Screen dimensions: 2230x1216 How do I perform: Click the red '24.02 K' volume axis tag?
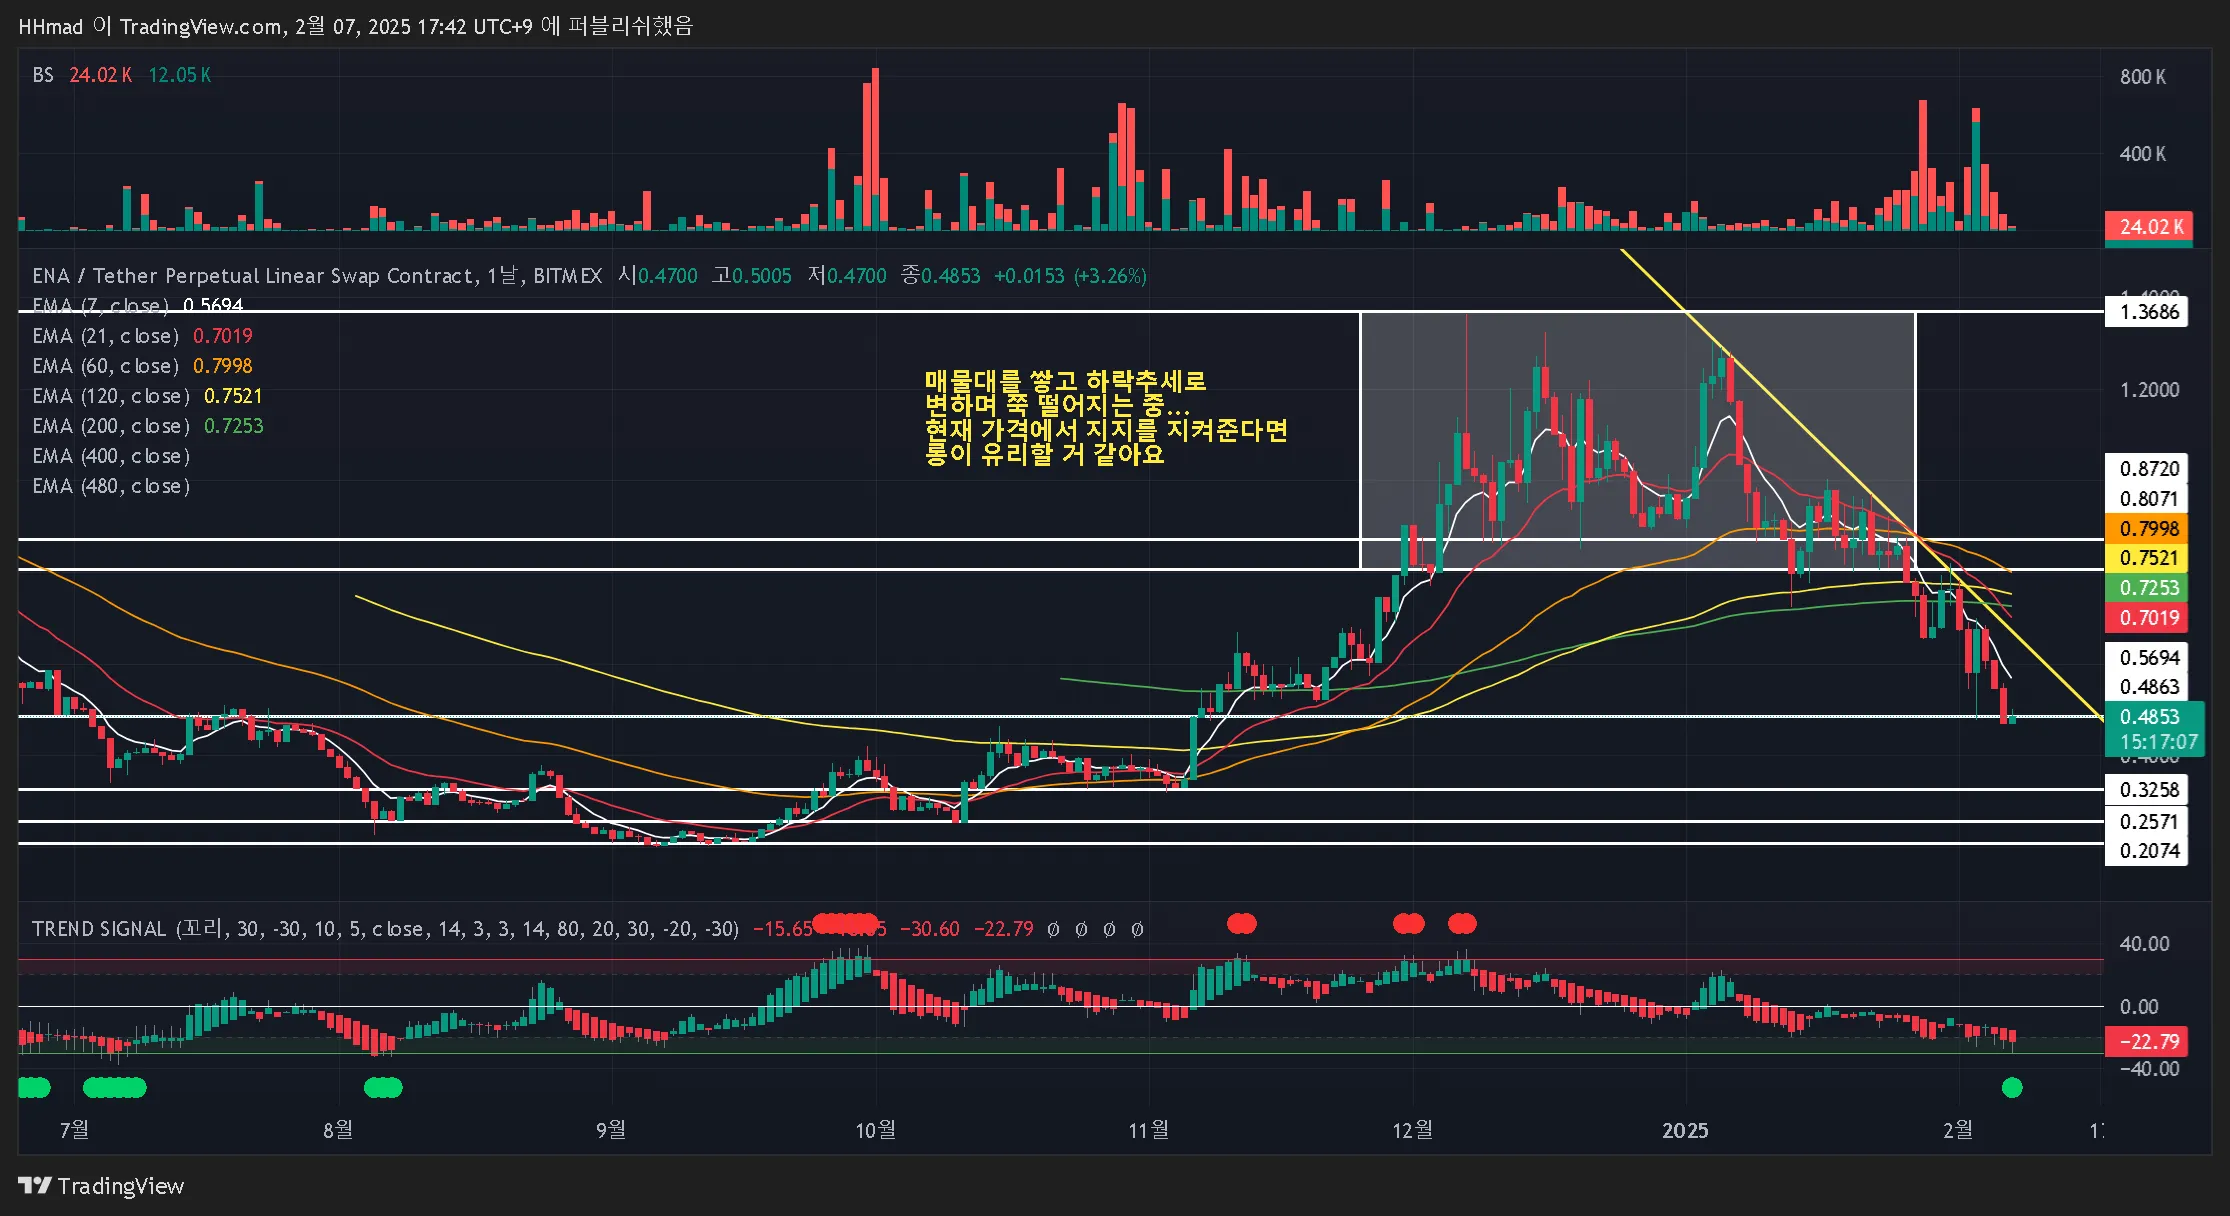(x=2149, y=227)
